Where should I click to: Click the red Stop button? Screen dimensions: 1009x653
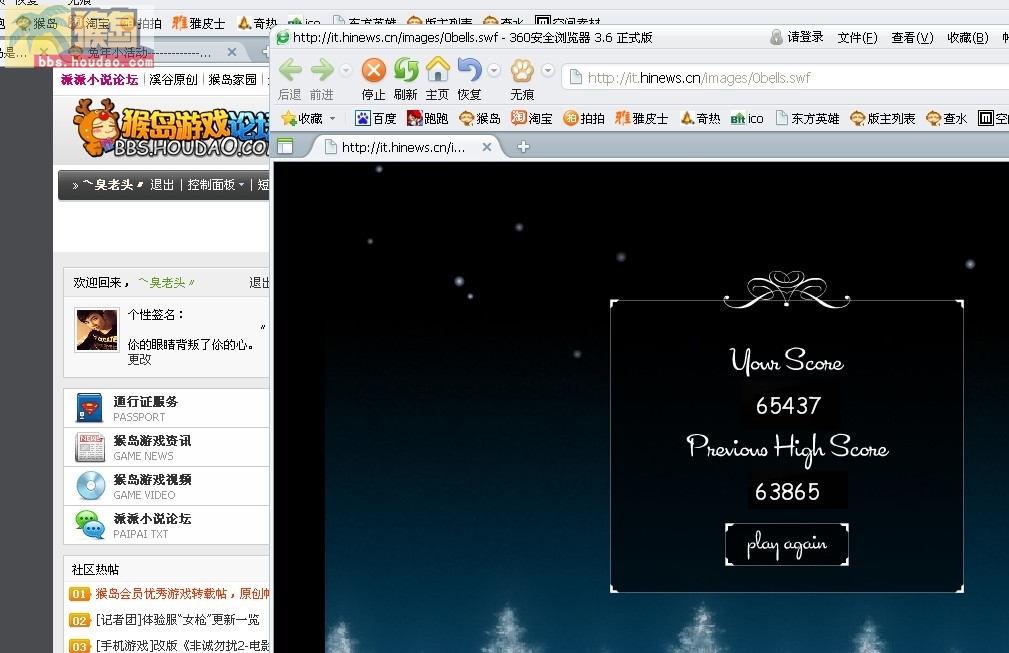[373, 69]
